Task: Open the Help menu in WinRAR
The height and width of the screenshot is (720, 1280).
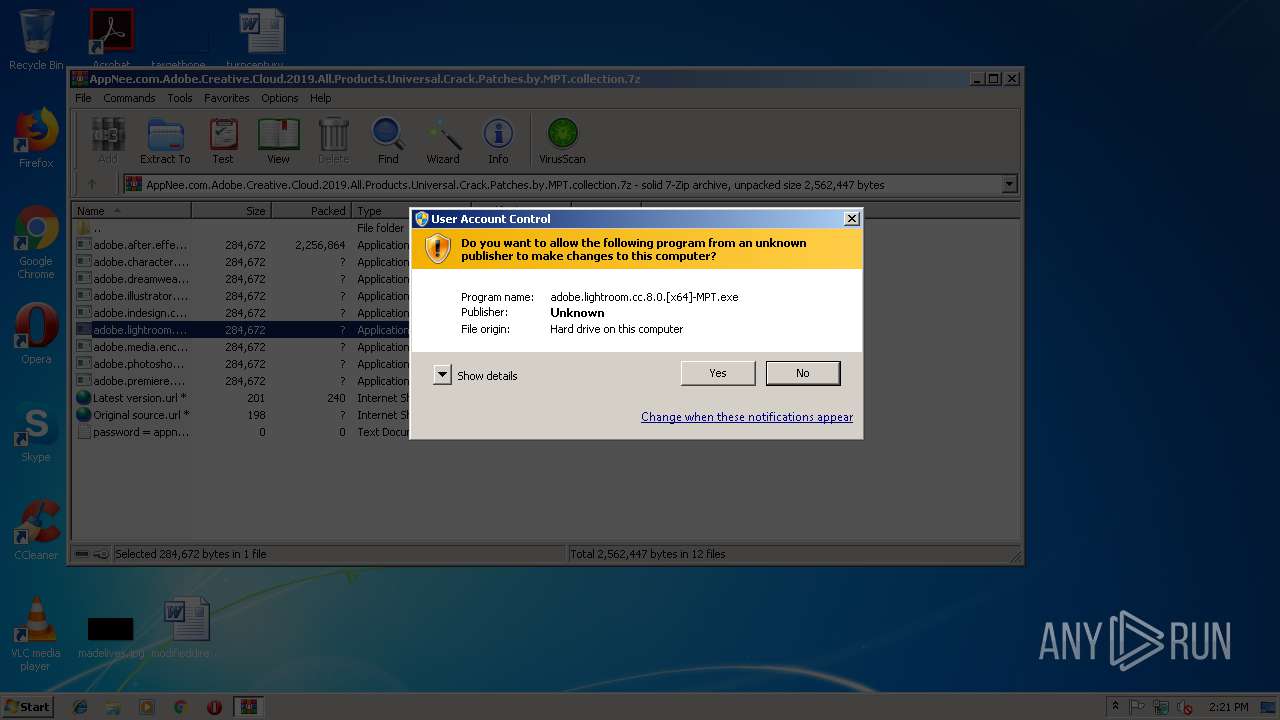Action: click(320, 98)
